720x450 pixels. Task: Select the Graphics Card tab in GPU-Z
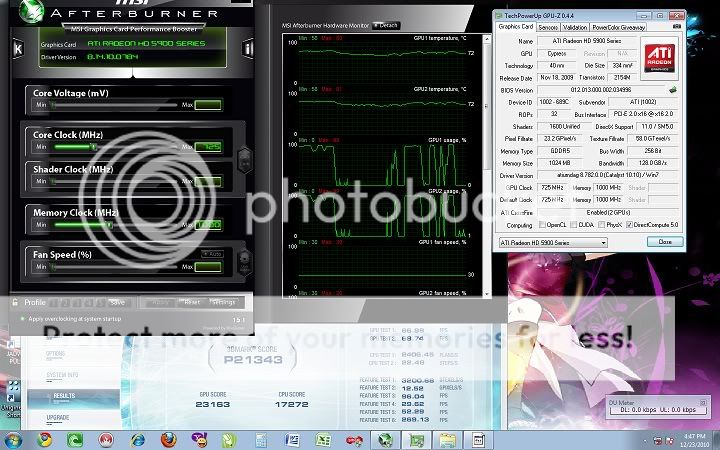516,26
